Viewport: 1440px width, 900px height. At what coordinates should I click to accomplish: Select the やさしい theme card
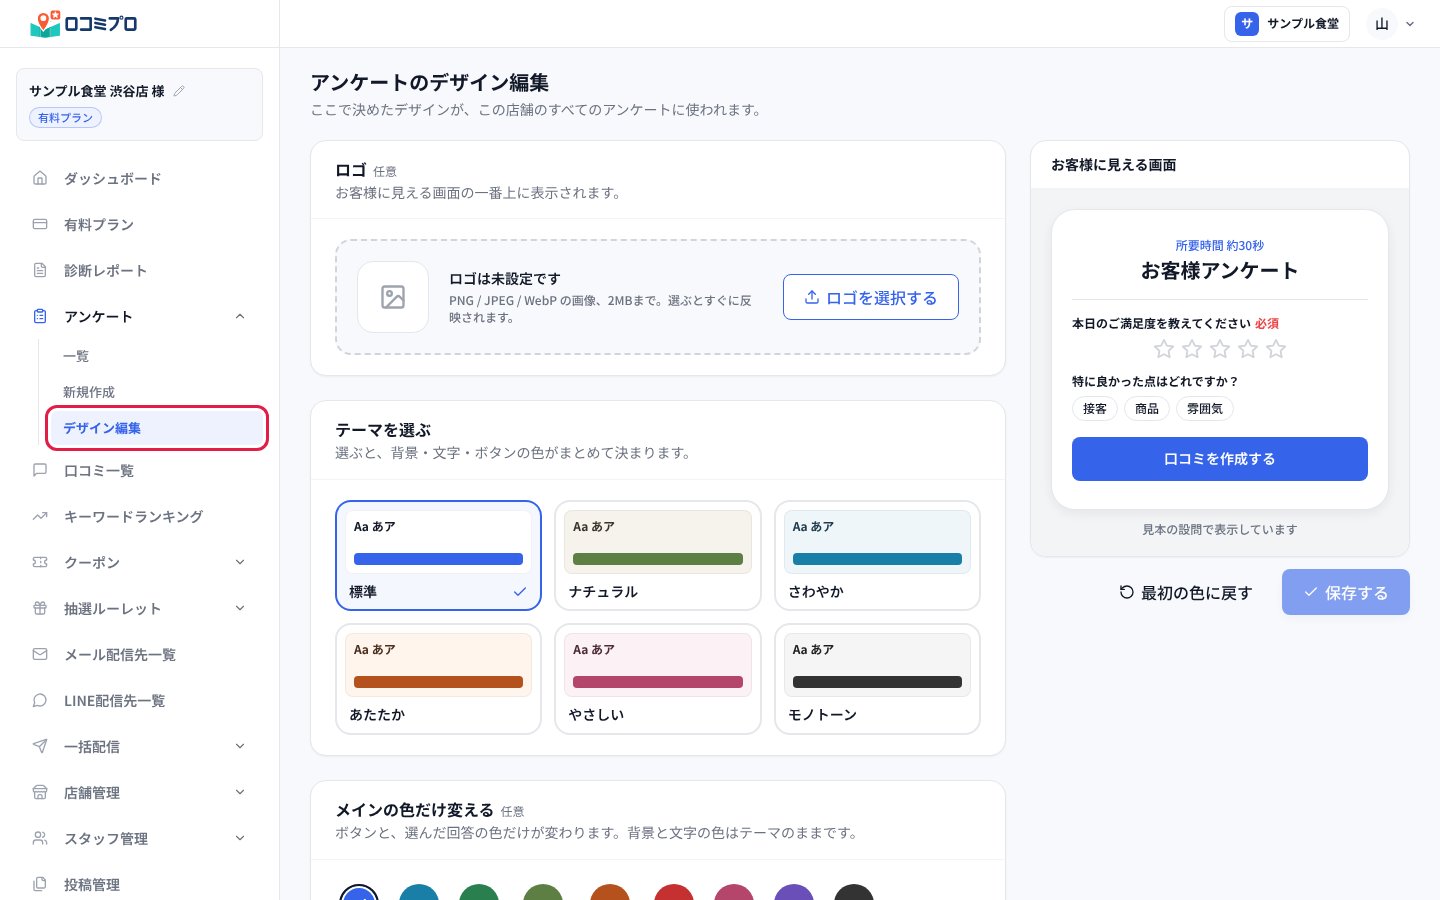[x=658, y=679]
